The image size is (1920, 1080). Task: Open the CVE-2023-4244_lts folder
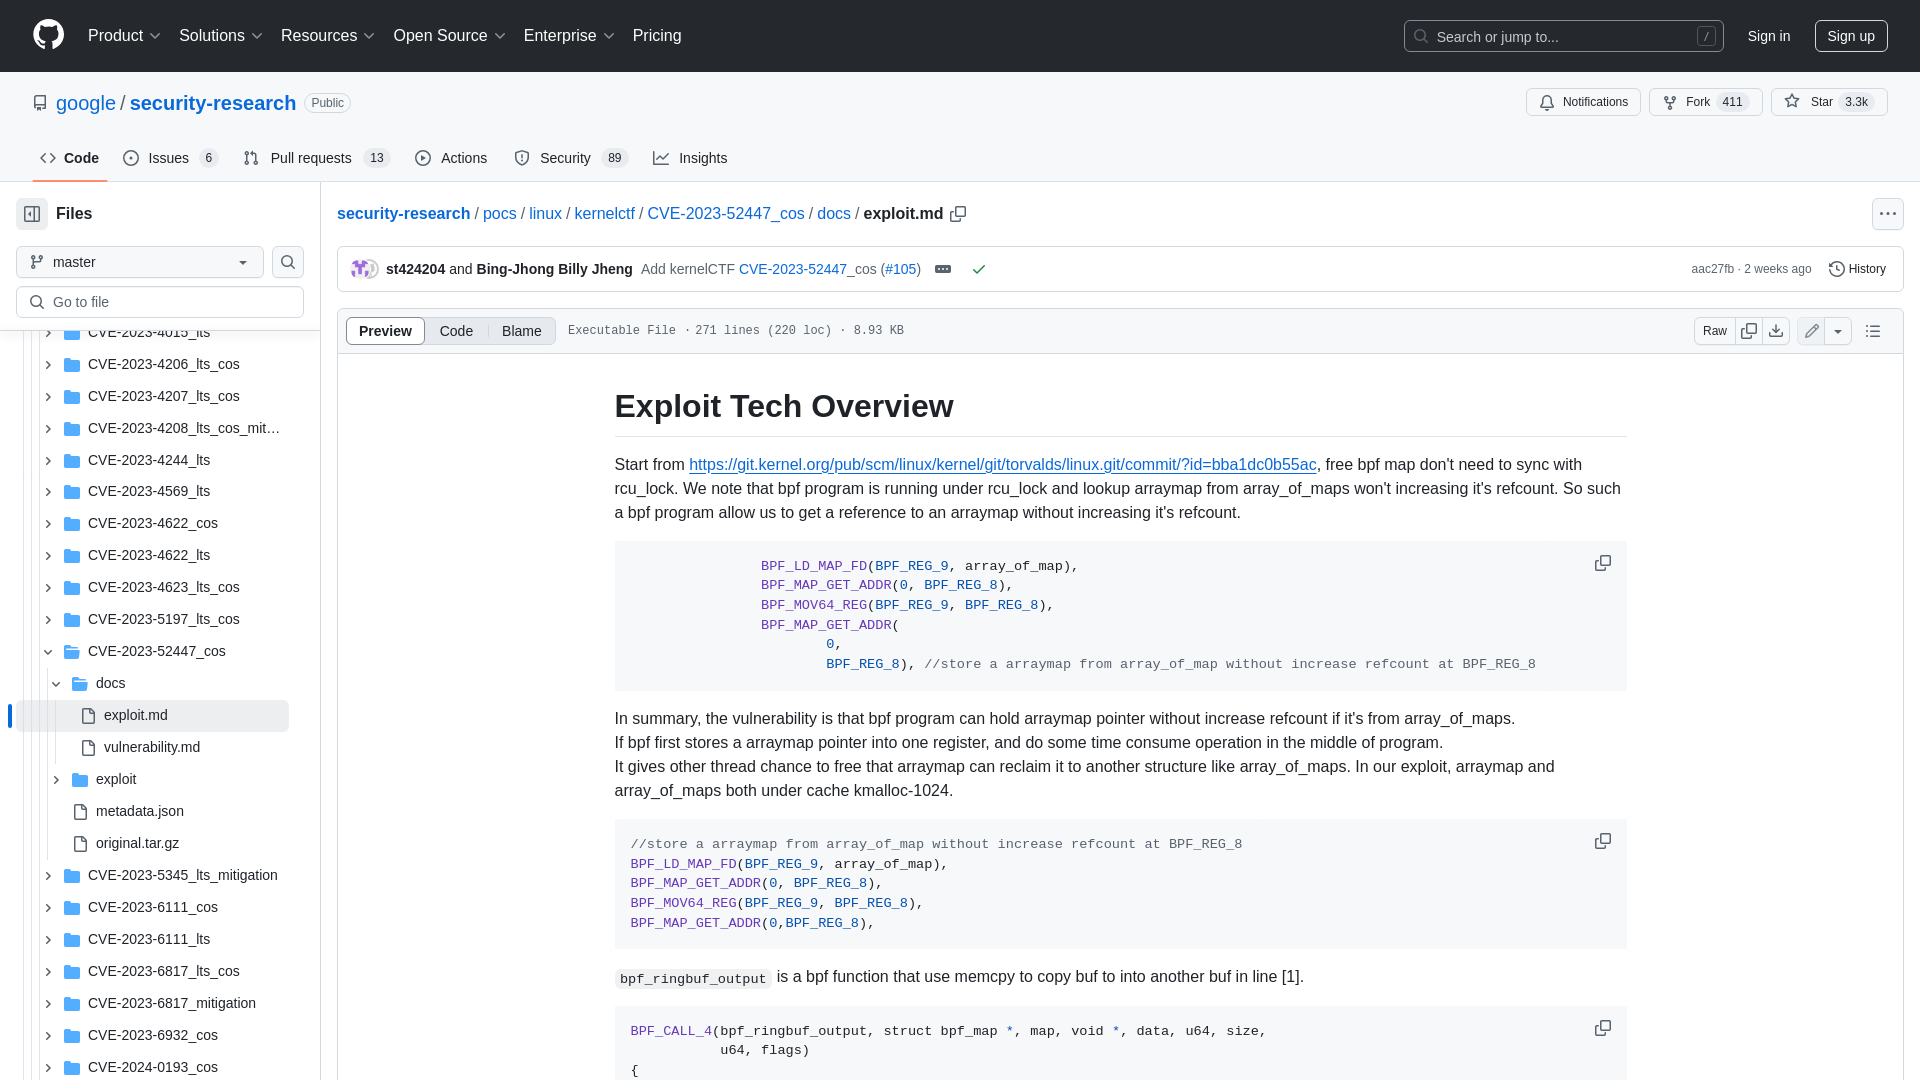tap(149, 460)
